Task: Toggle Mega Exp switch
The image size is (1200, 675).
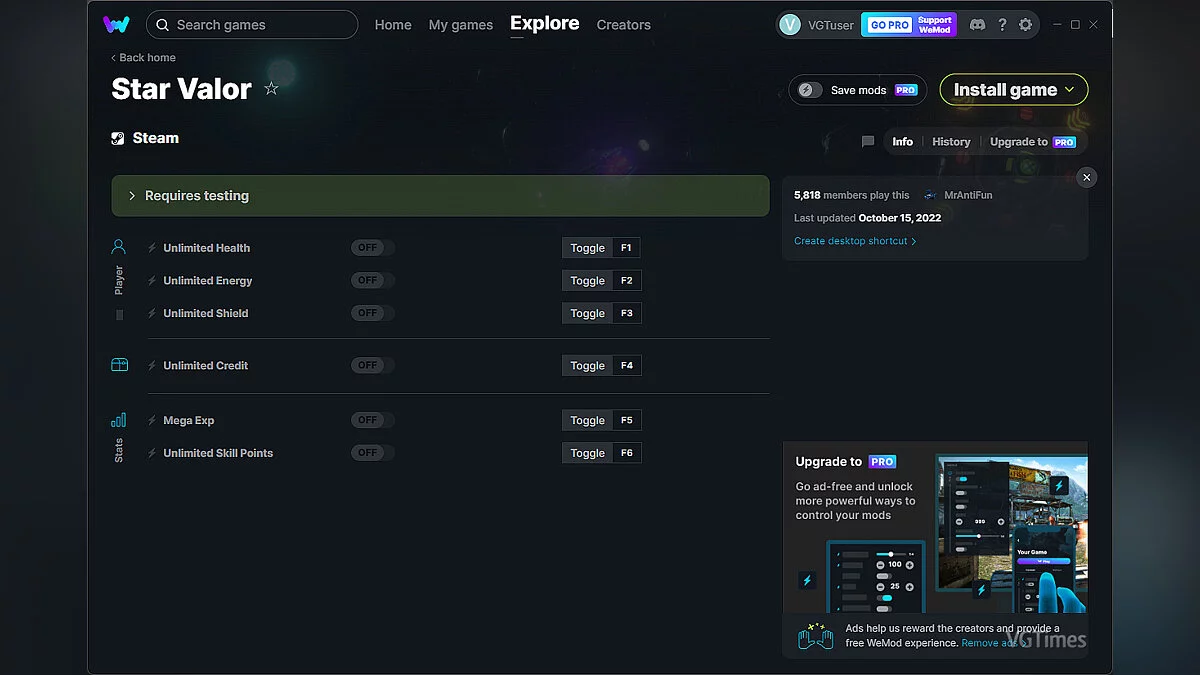Action: pos(372,421)
